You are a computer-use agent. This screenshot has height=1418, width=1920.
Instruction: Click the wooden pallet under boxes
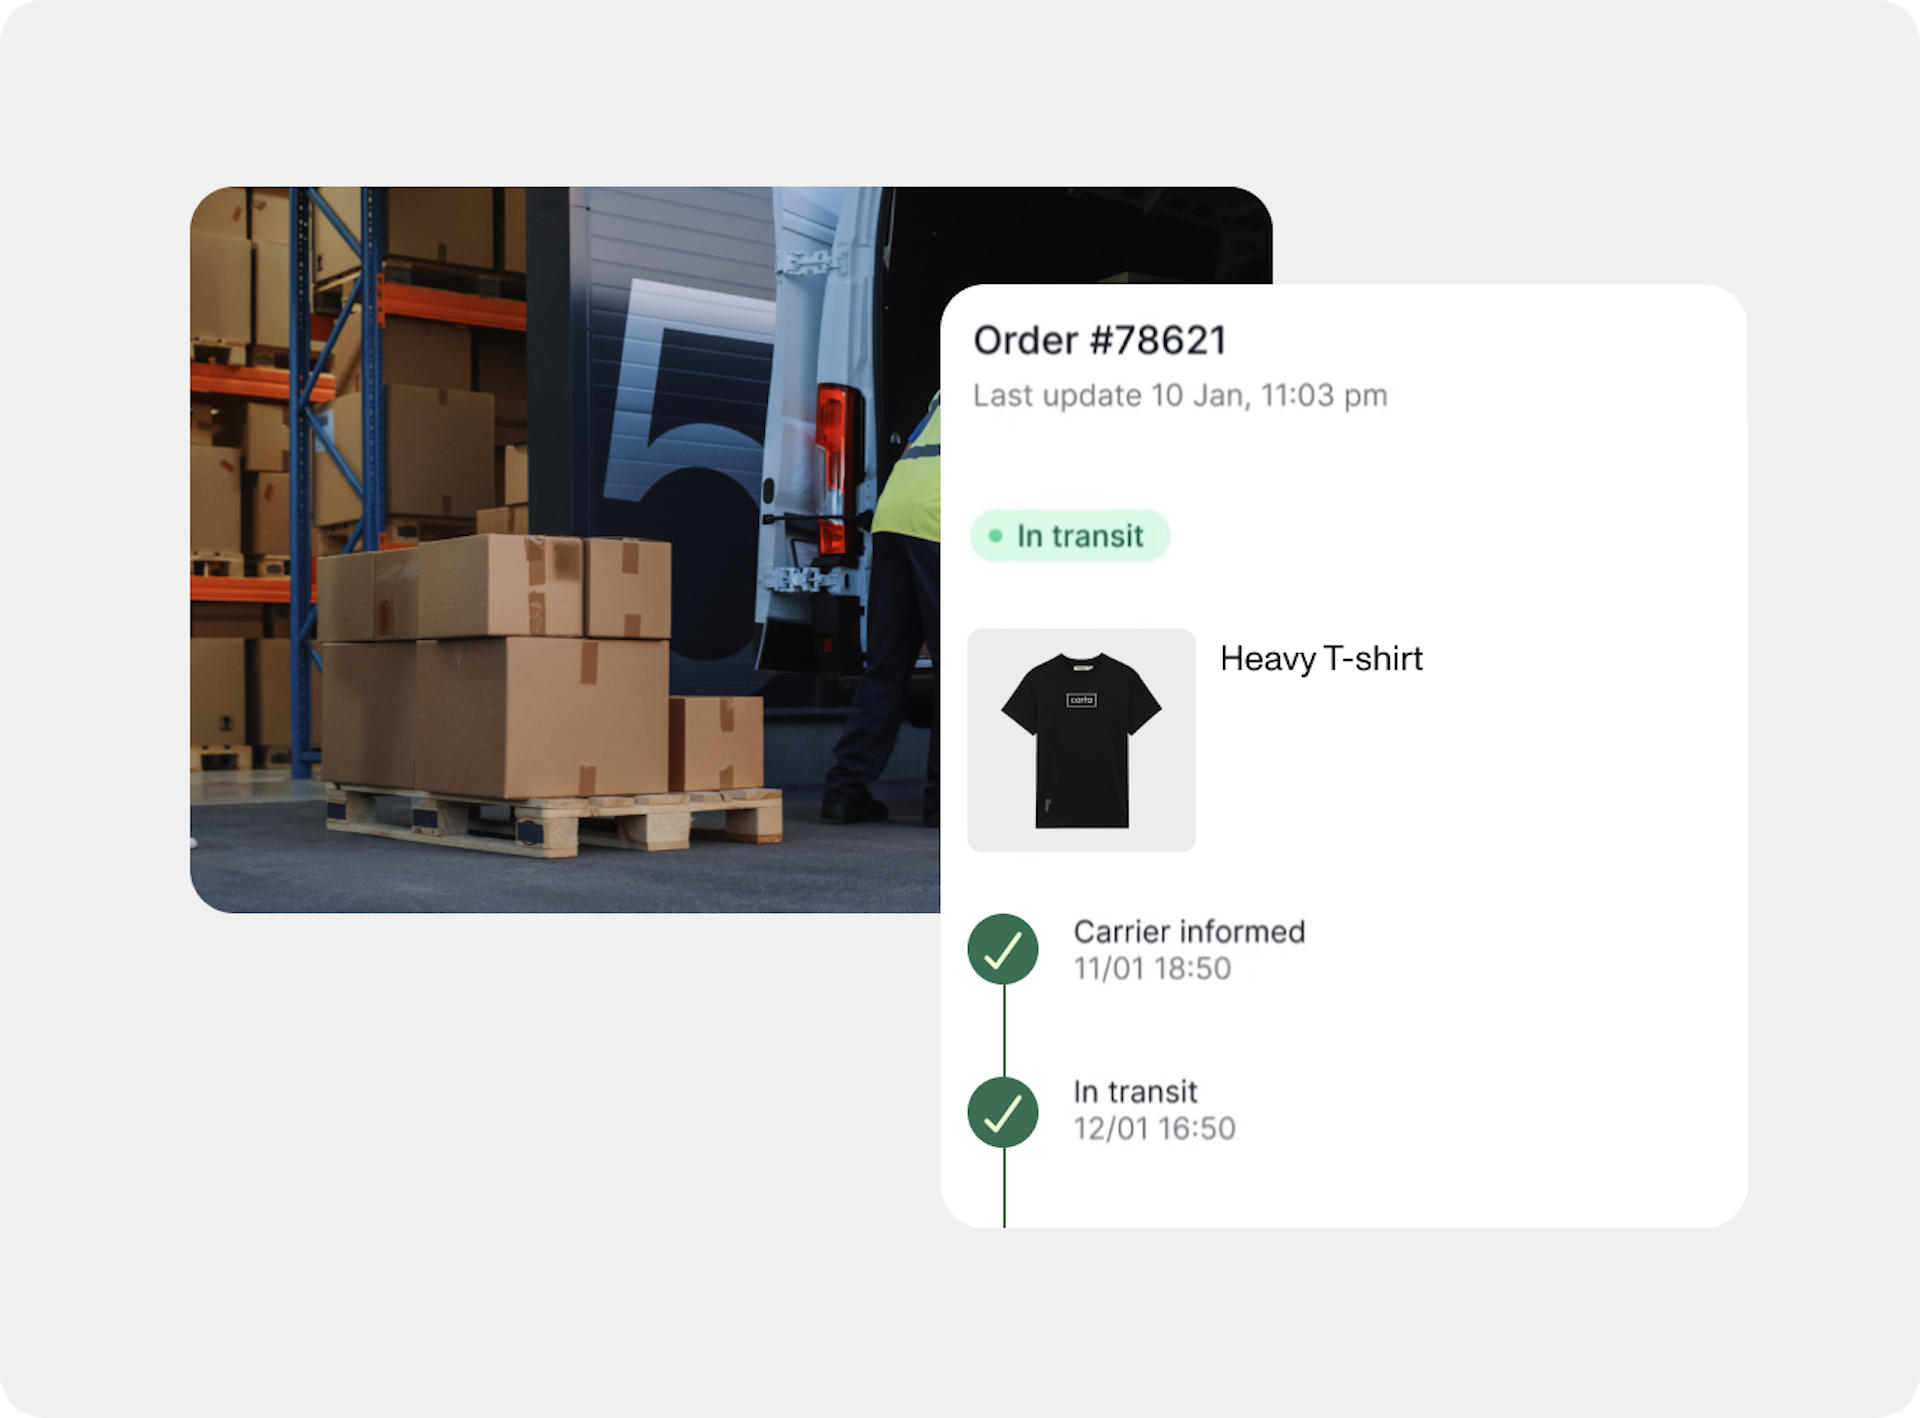(555, 820)
